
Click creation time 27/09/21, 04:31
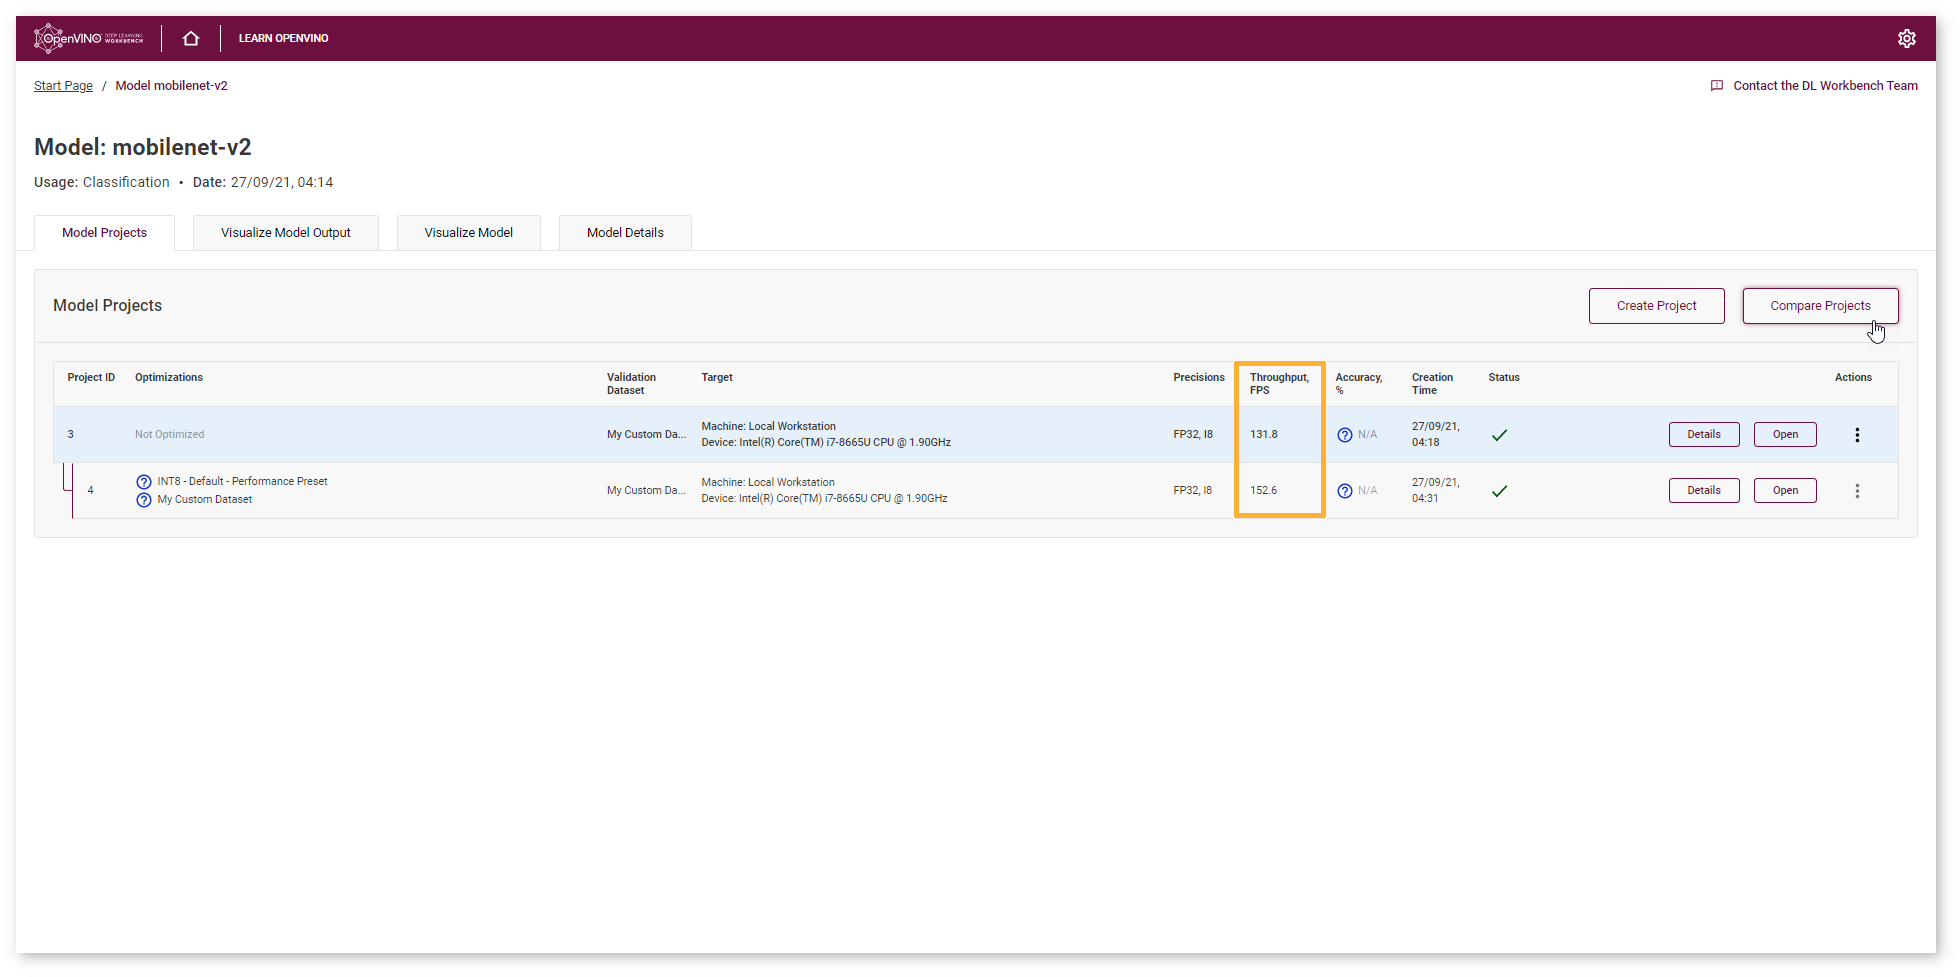point(1436,491)
